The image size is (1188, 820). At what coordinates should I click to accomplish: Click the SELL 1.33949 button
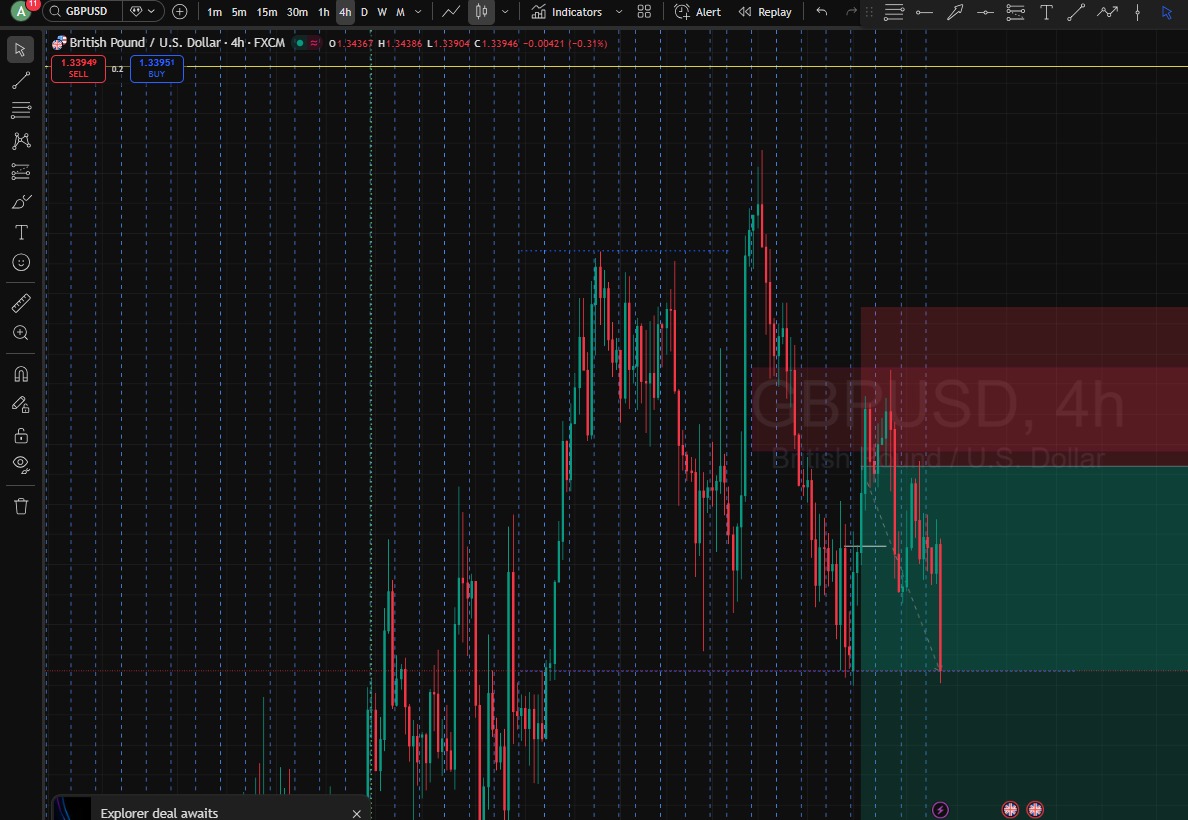coord(77,68)
